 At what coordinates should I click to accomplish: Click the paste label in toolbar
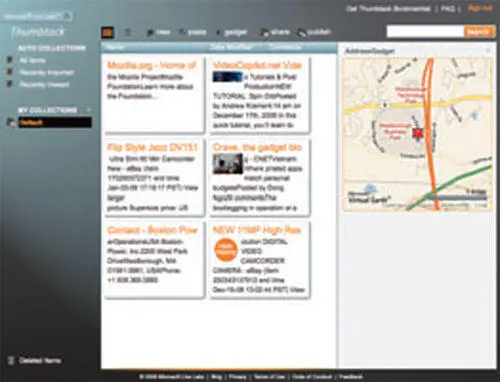(197, 32)
